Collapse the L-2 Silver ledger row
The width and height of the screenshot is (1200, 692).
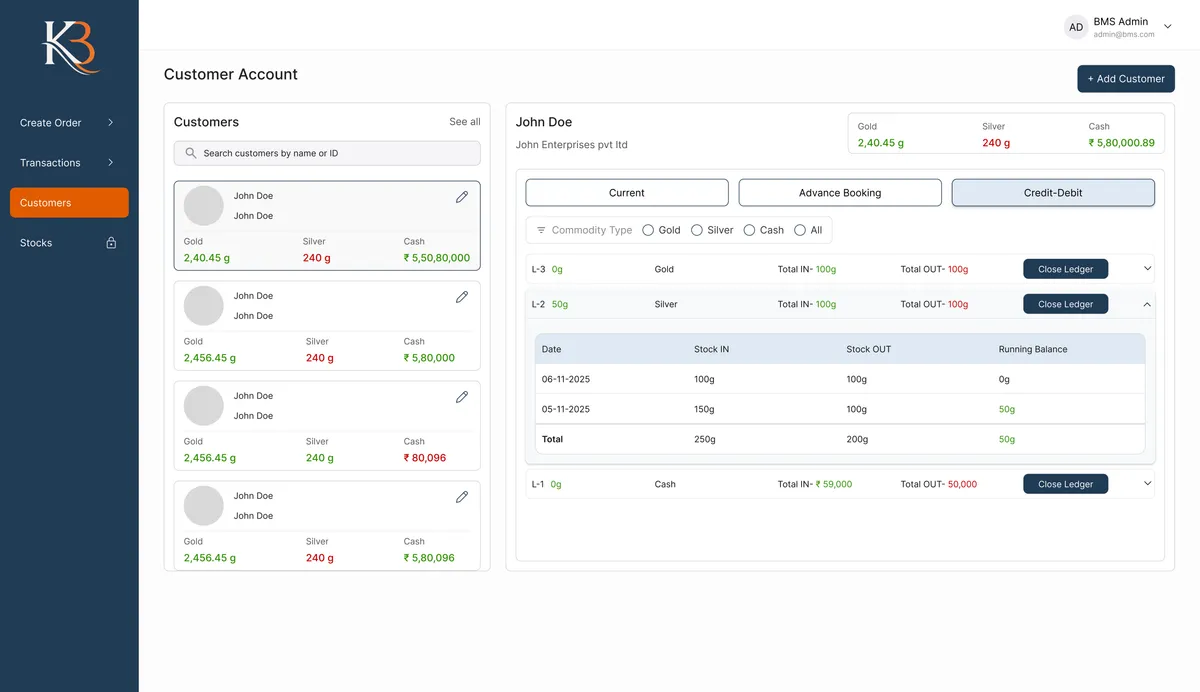(x=1147, y=304)
